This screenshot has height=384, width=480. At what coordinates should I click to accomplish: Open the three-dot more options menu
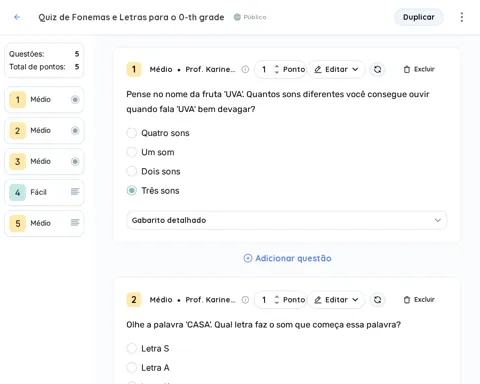[462, 17]
